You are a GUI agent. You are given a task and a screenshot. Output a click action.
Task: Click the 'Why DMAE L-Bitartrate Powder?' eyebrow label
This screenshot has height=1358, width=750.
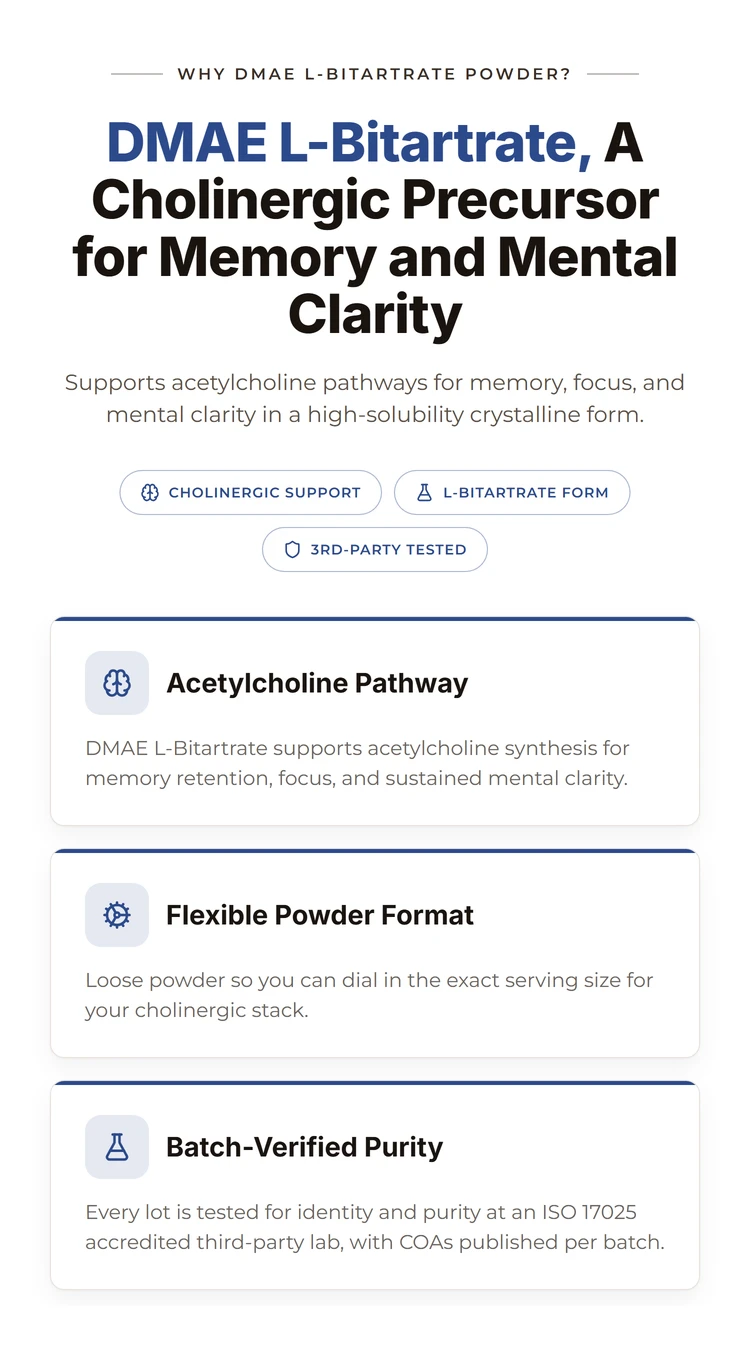click(374, 74)
